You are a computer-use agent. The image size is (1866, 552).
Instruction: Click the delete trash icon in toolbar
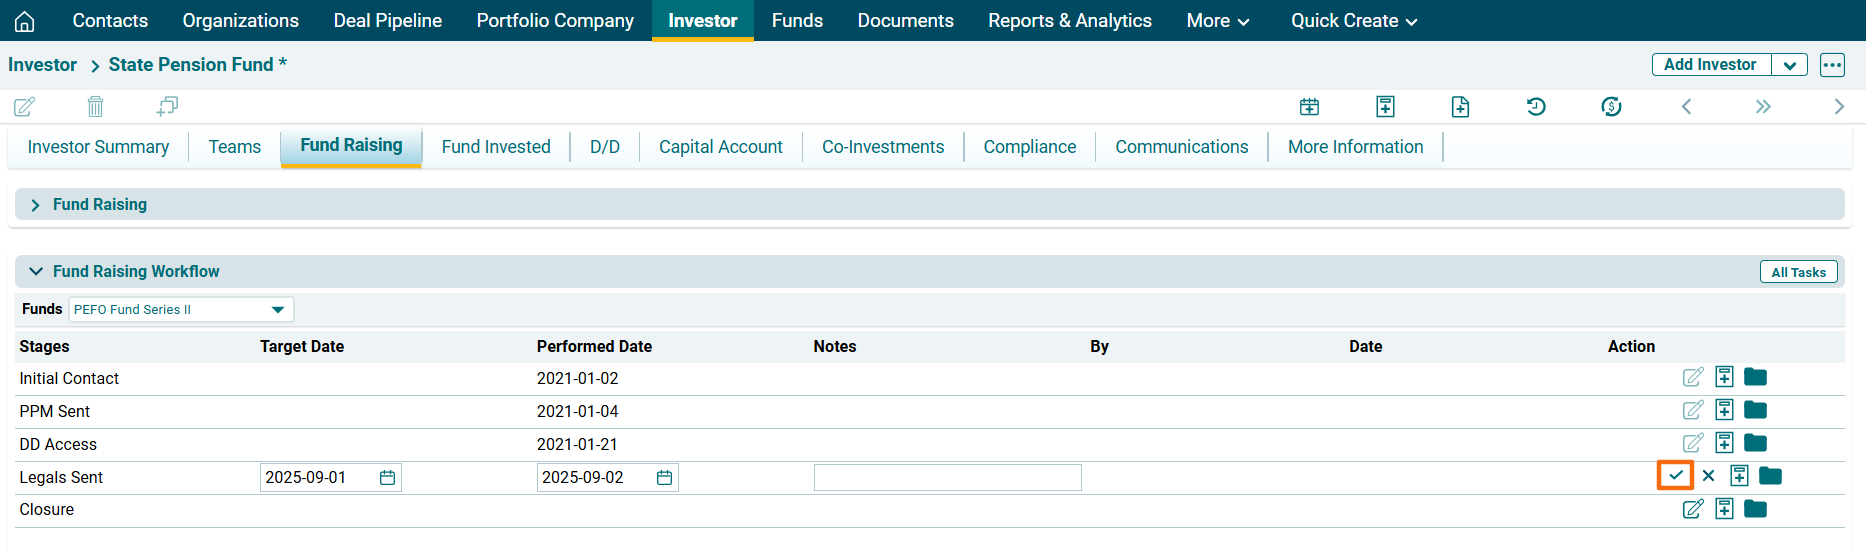(x=95, y=106)
